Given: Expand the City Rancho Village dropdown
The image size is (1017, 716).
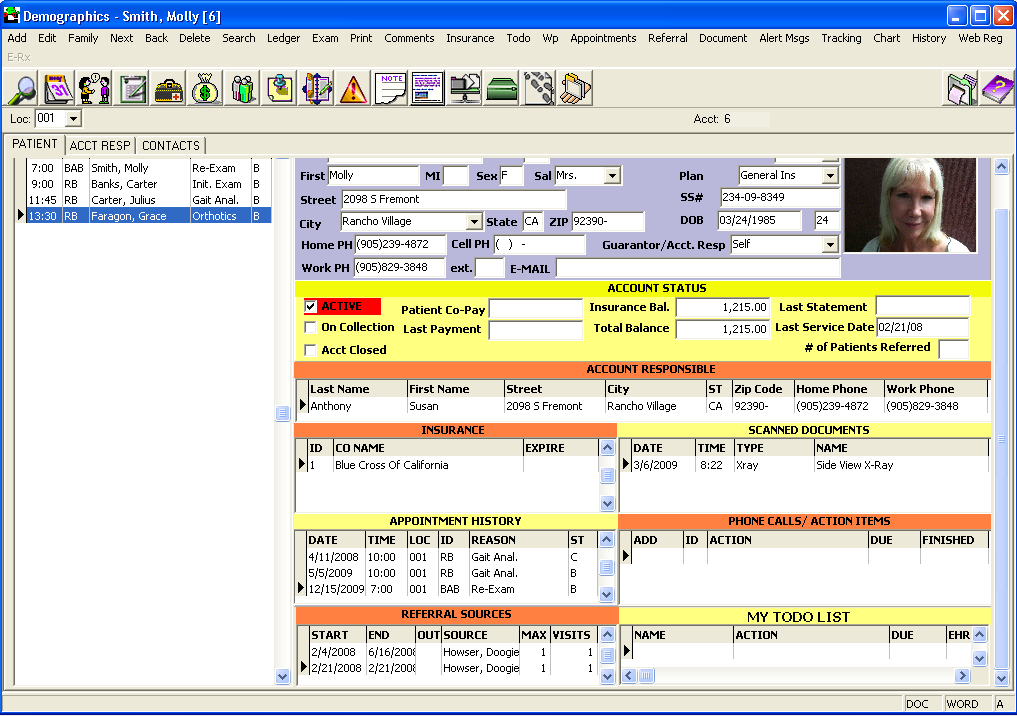Looking at the screenshot, I should (474, 222).
